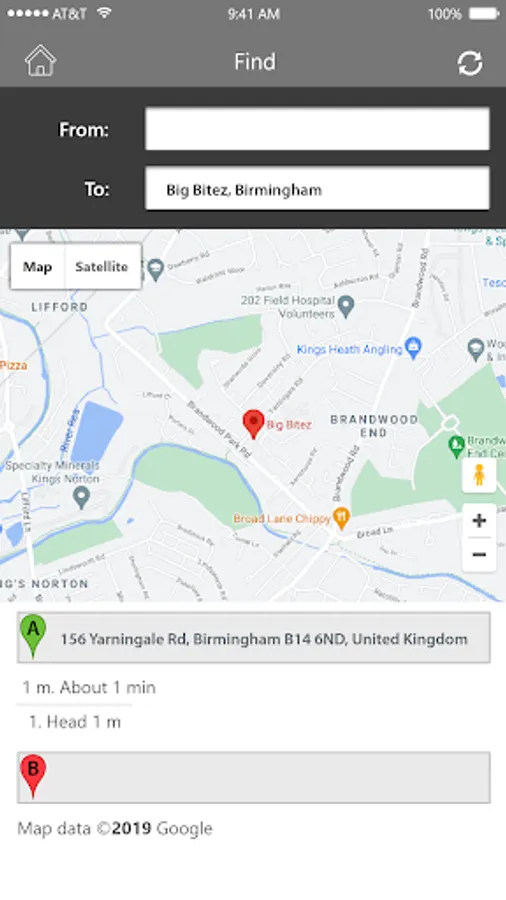Select direction step 1. Head 1 m
Viewport: 506px width, 900px height.
(x=75, y=722)
